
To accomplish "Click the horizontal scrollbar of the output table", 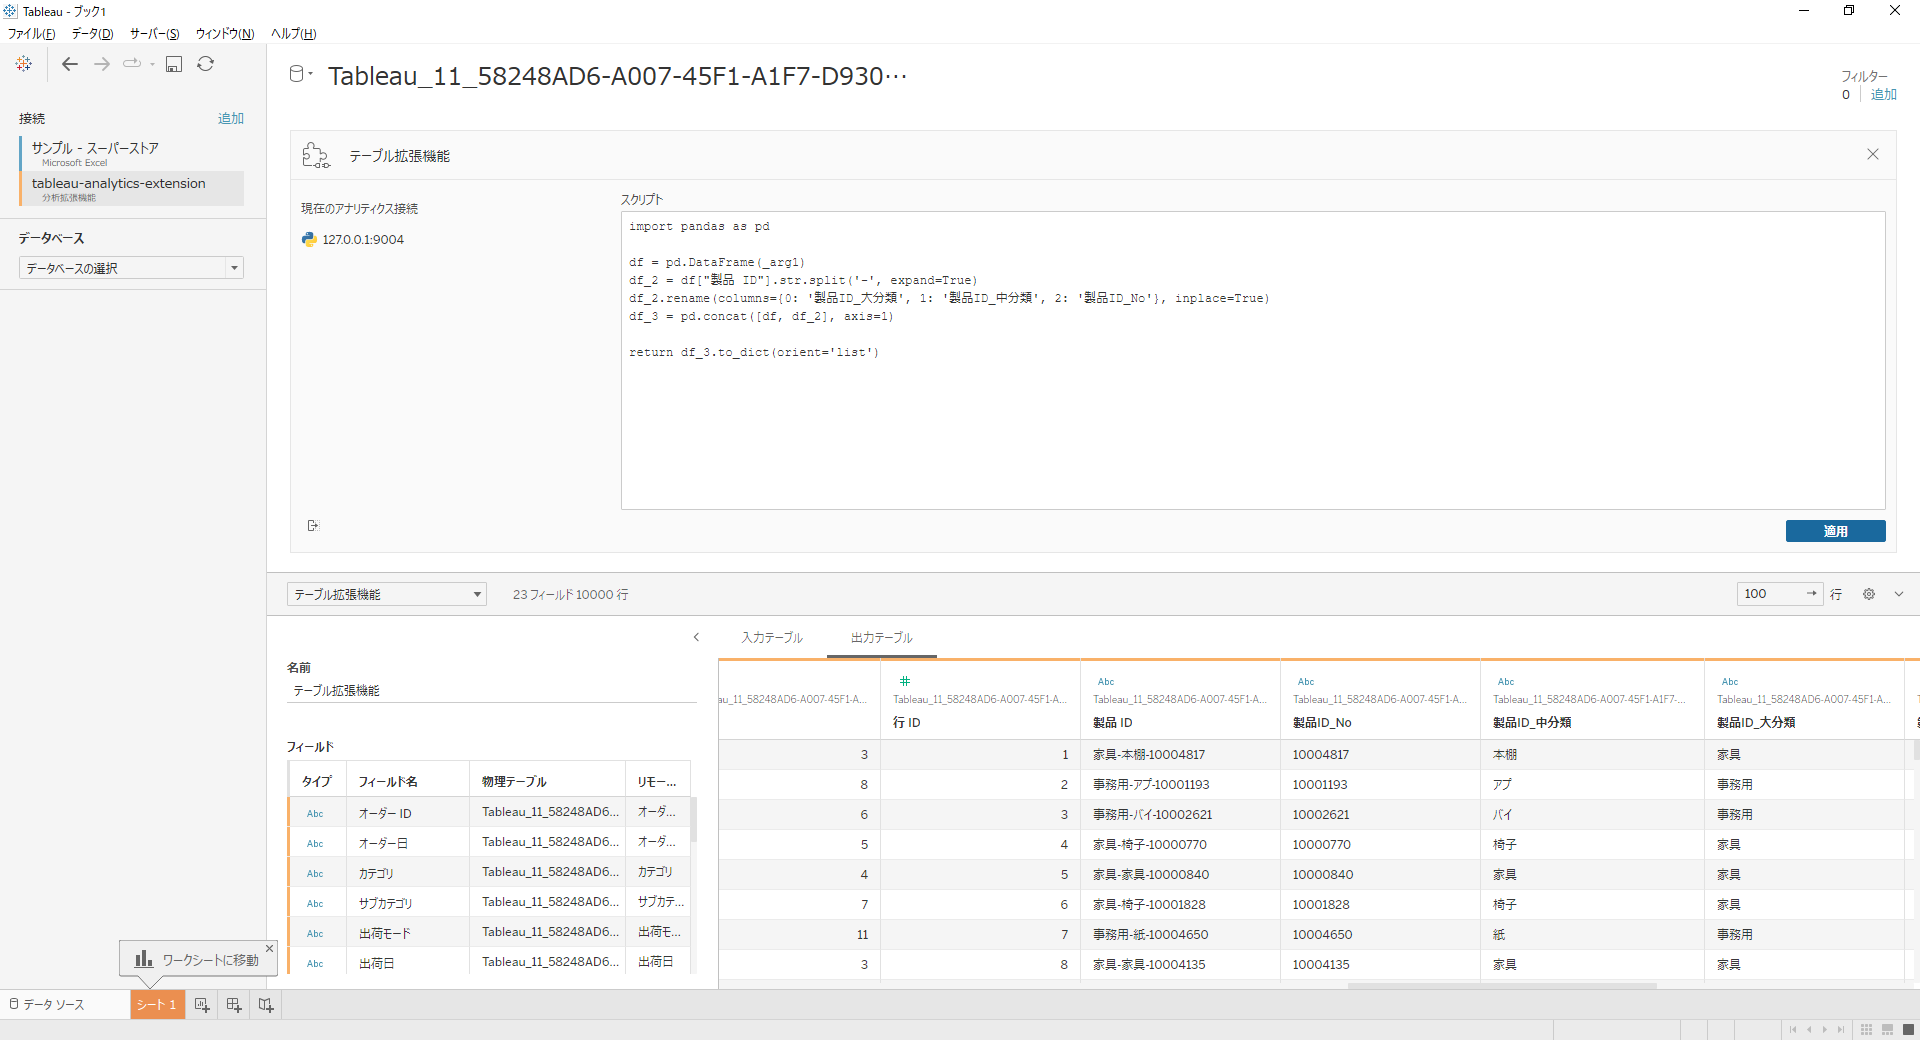I will (1501, 986).
